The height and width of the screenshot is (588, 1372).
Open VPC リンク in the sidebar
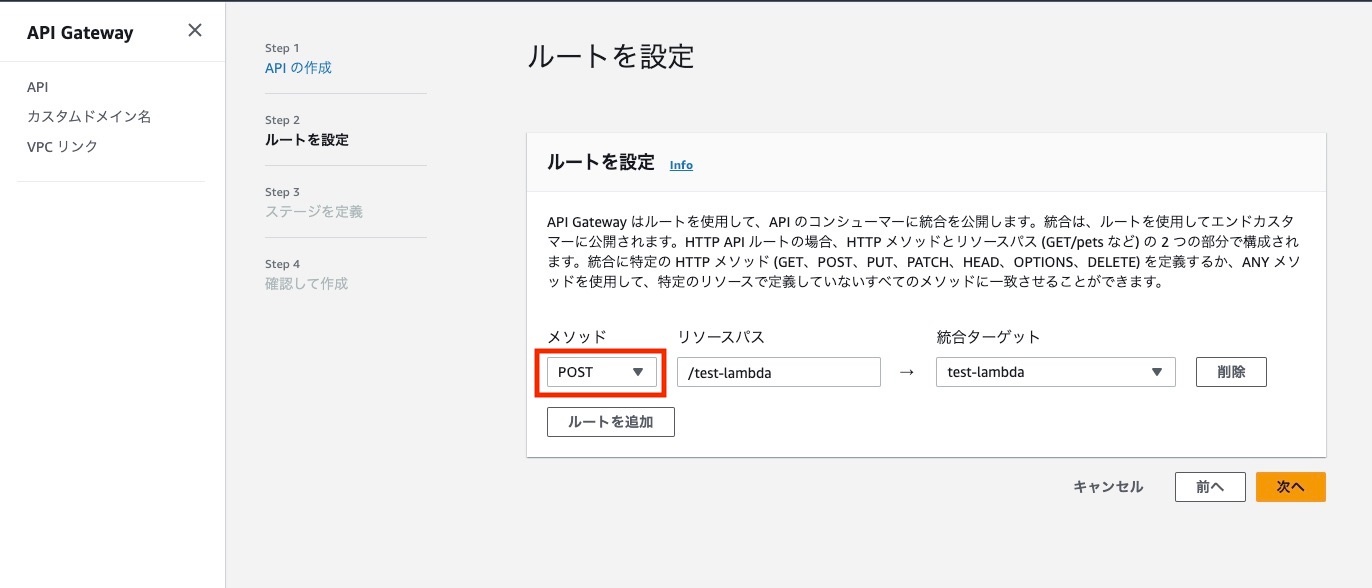[x=63, y=147]
